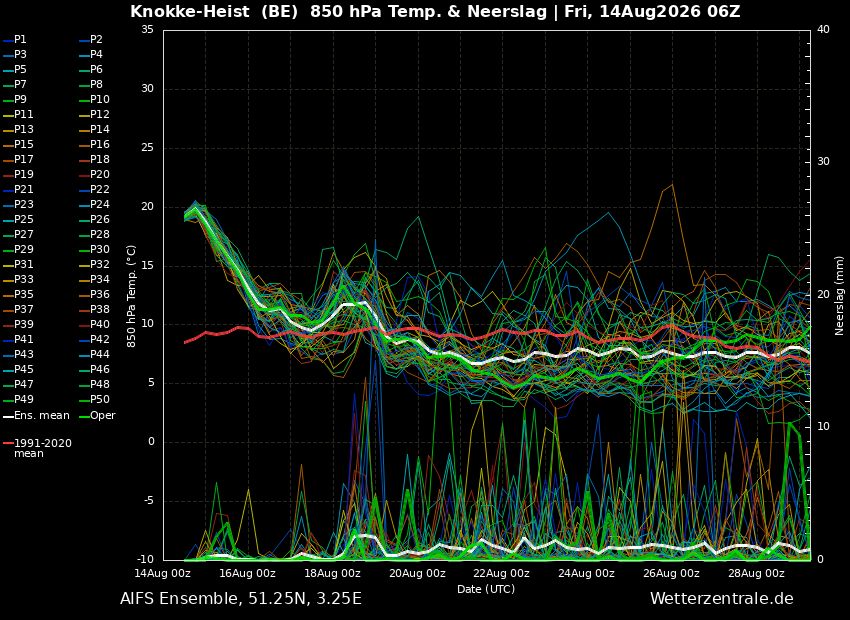Click the P29 legend entry
The image size is (850, 620).
pyautogui.click(x=18, y=249)
